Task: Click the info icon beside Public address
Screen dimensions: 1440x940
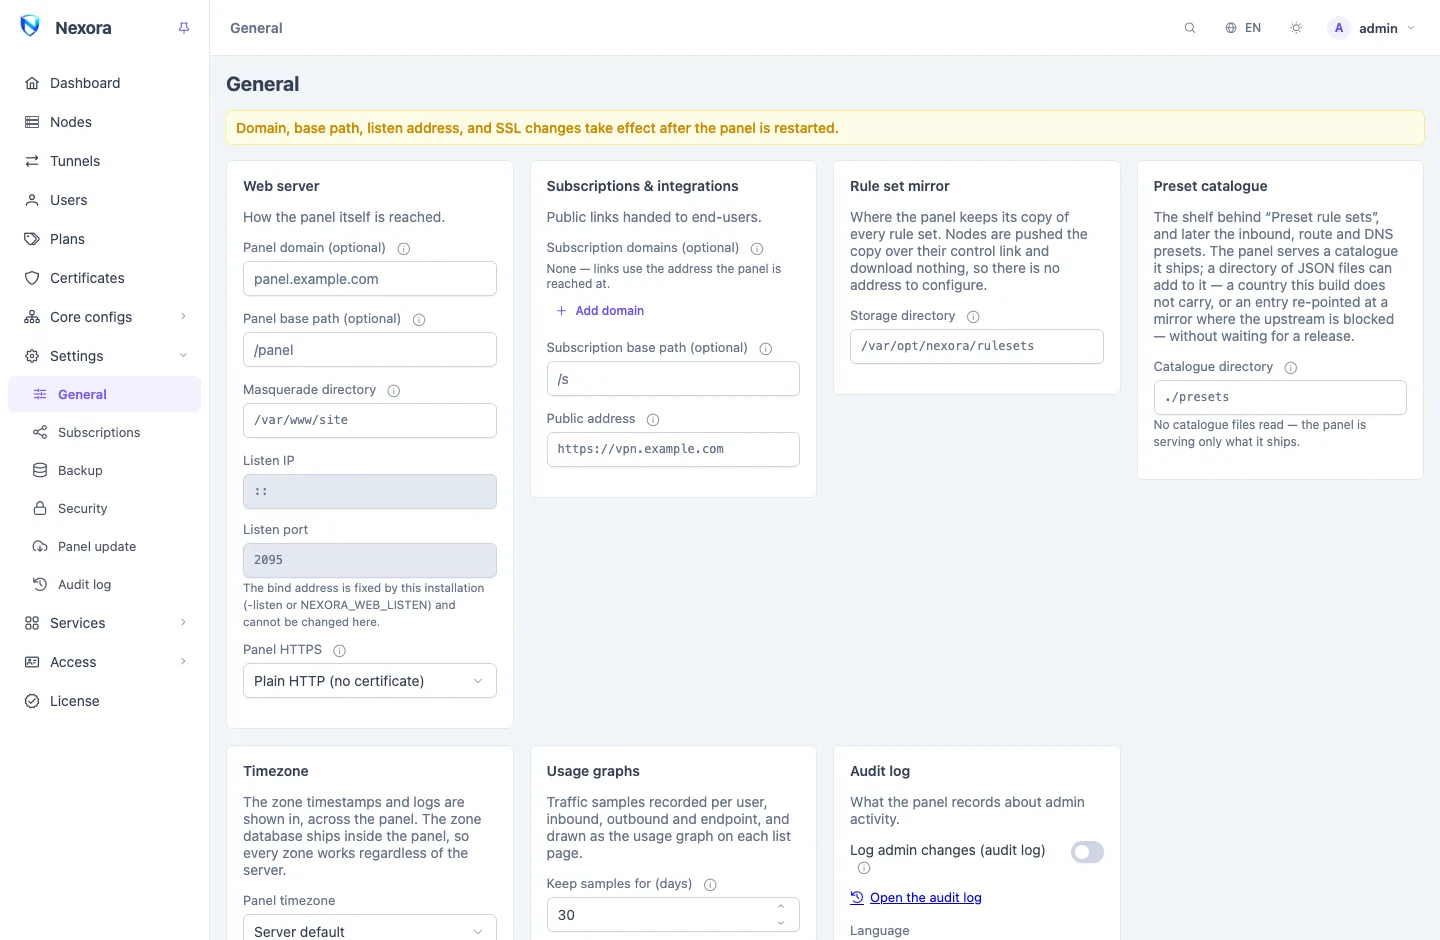Action: pyautogui.click(x=653, y=420)
